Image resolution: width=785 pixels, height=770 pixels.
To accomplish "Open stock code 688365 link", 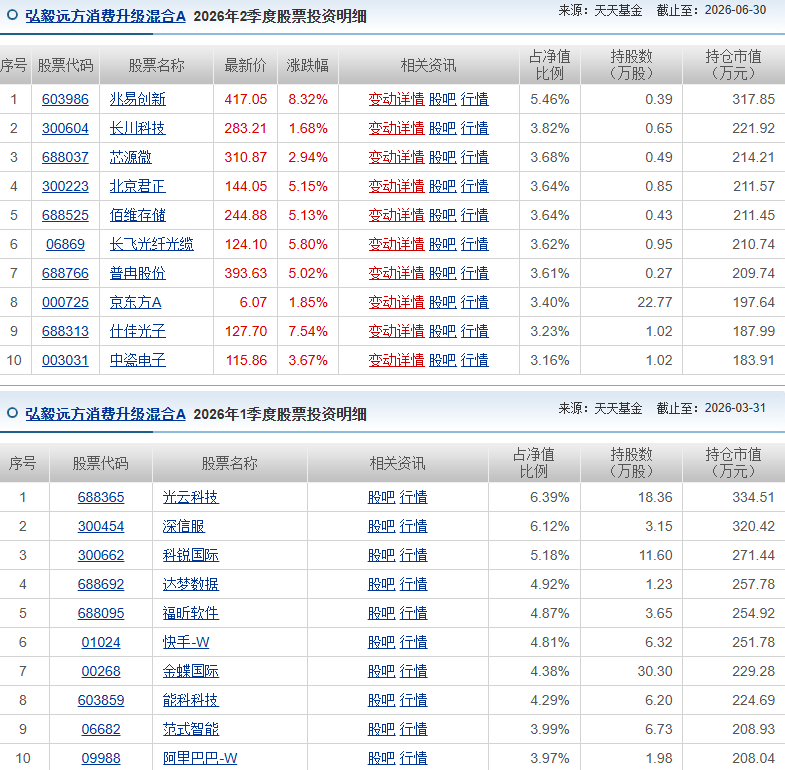I will click(101, 497).
